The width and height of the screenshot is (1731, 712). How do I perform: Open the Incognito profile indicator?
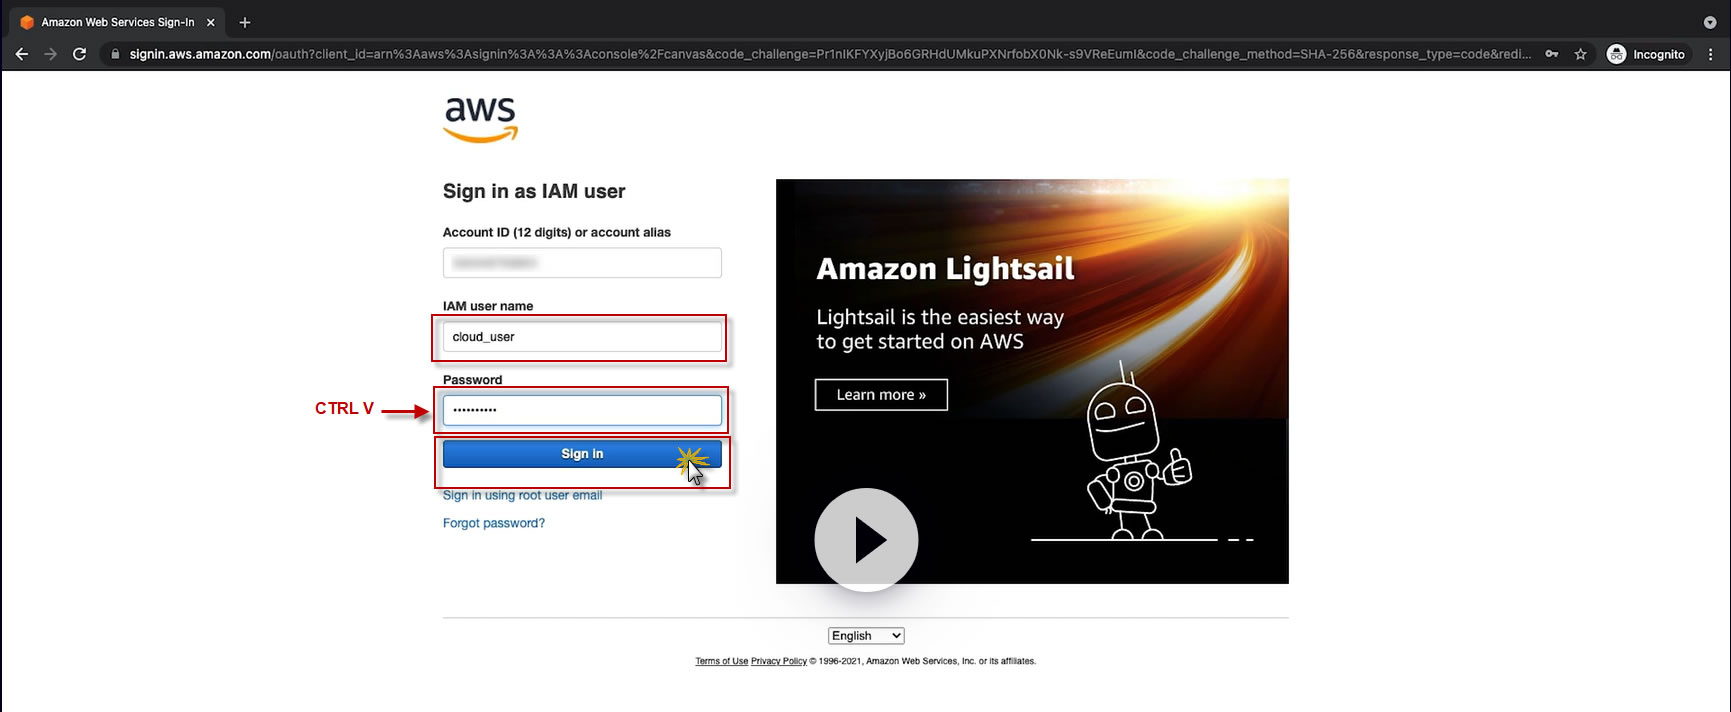(1646, 54)
